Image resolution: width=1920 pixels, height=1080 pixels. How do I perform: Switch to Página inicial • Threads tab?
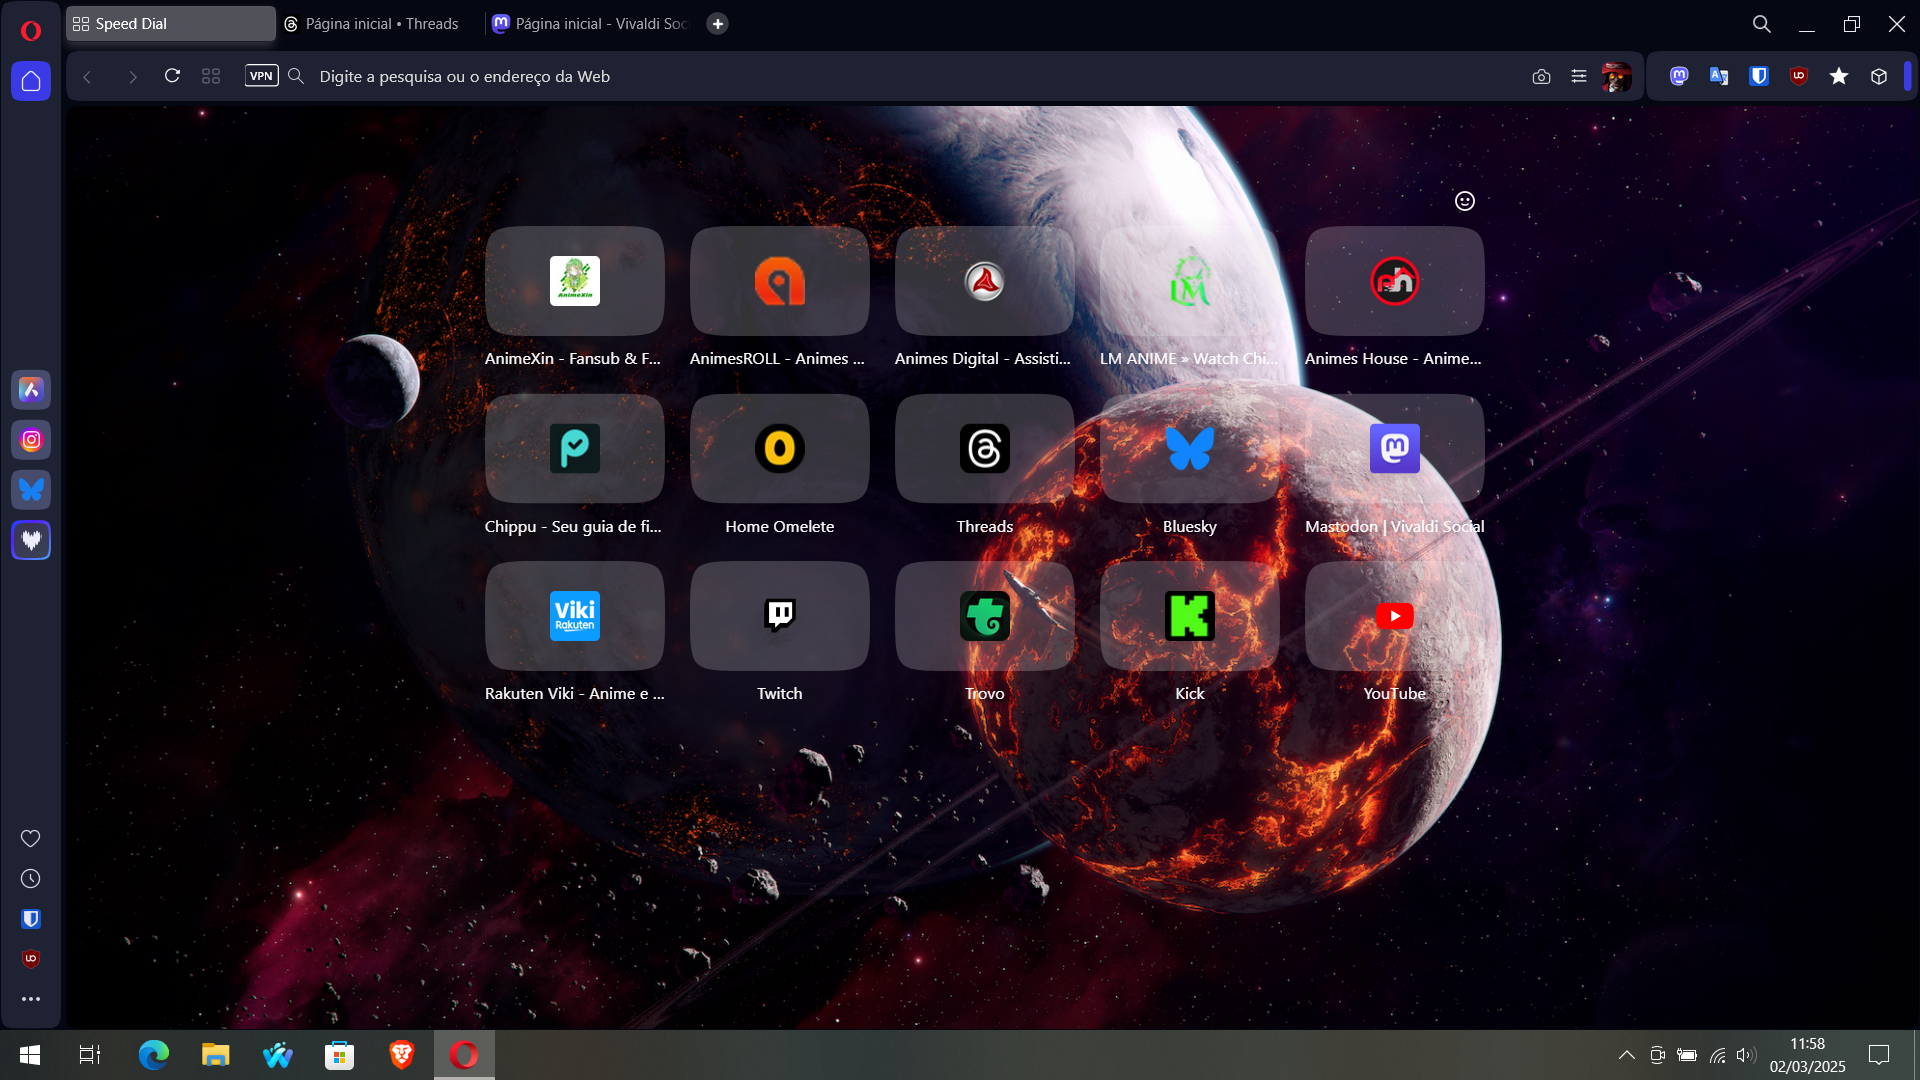coord(380,24)
